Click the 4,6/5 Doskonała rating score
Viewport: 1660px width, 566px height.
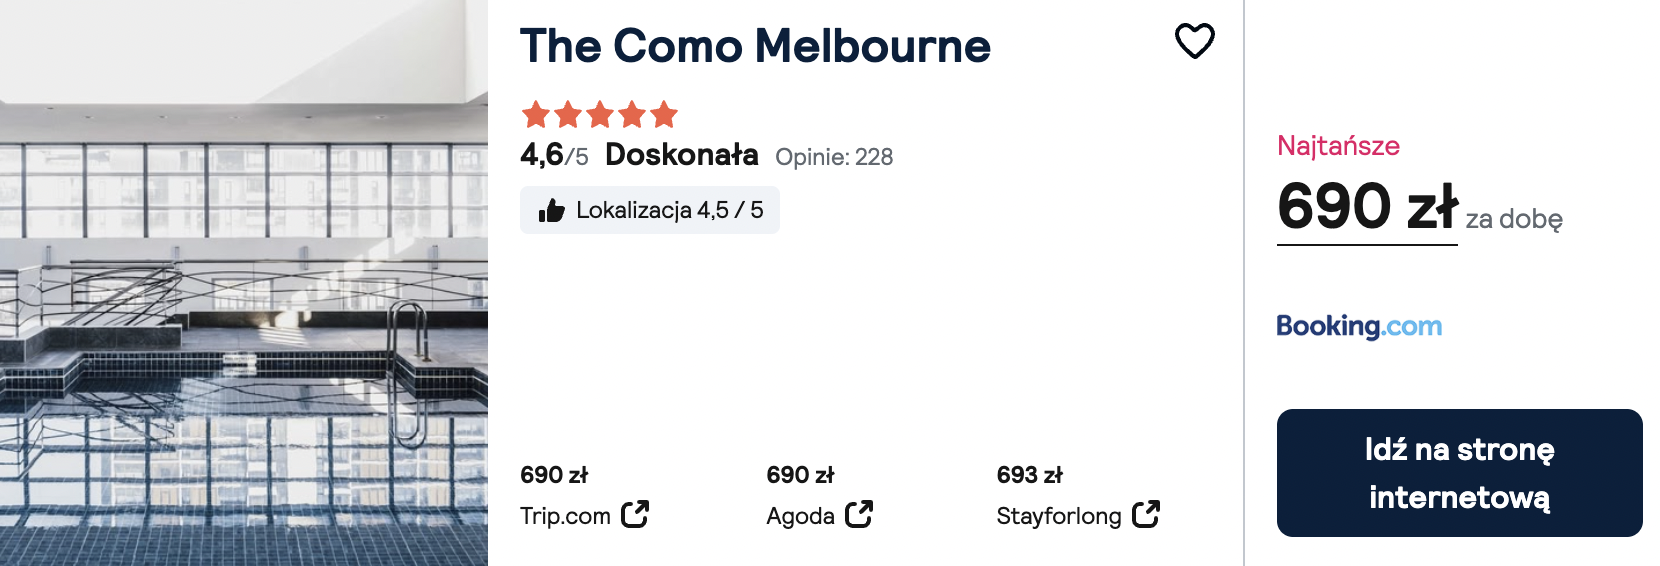pyautogui.click(x=639, y=155)
